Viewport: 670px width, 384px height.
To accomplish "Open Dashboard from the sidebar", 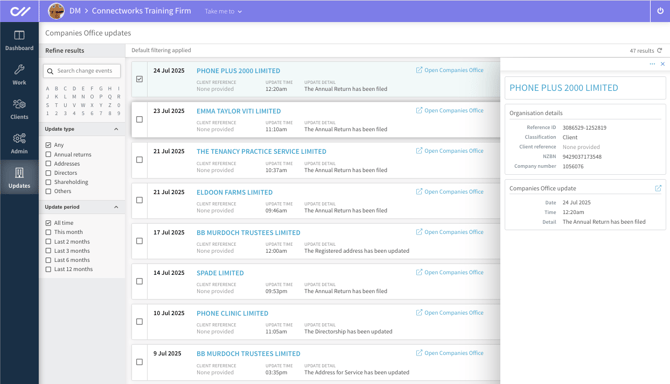I will [19, 40].
